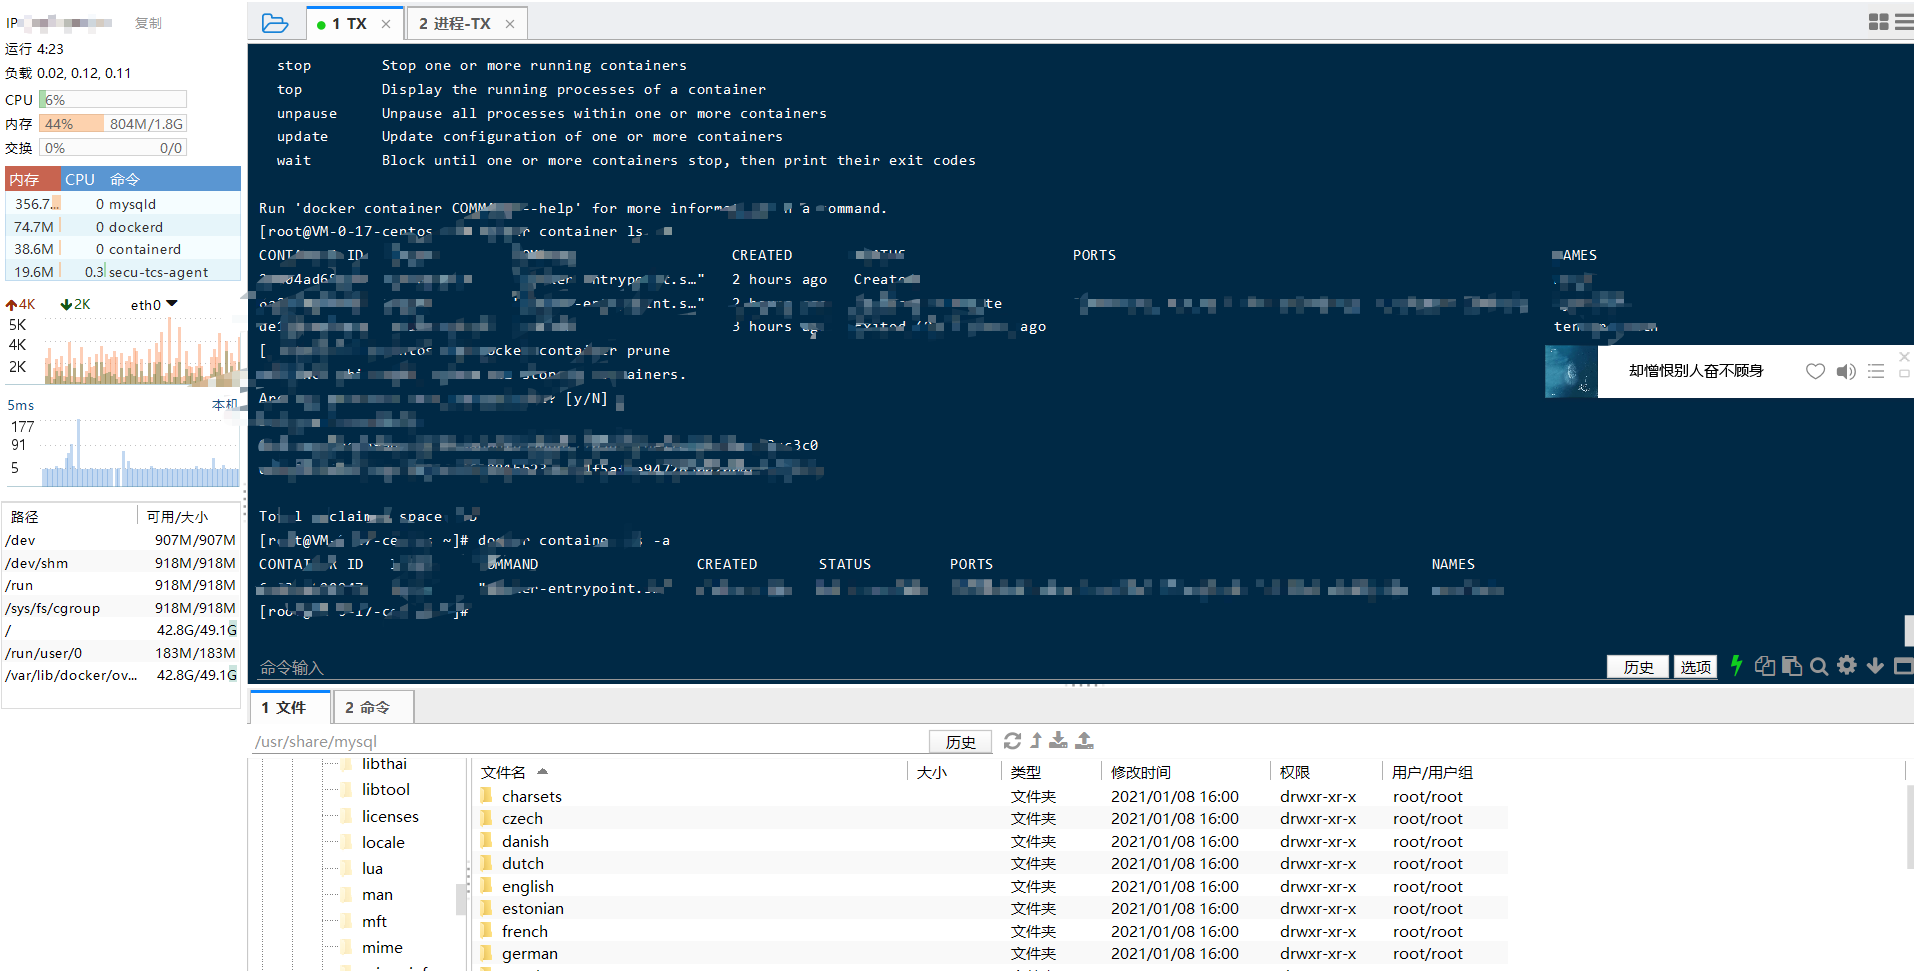1914x971 pixels.
Task: Mute the music player volume
Action: [1846, 371]
